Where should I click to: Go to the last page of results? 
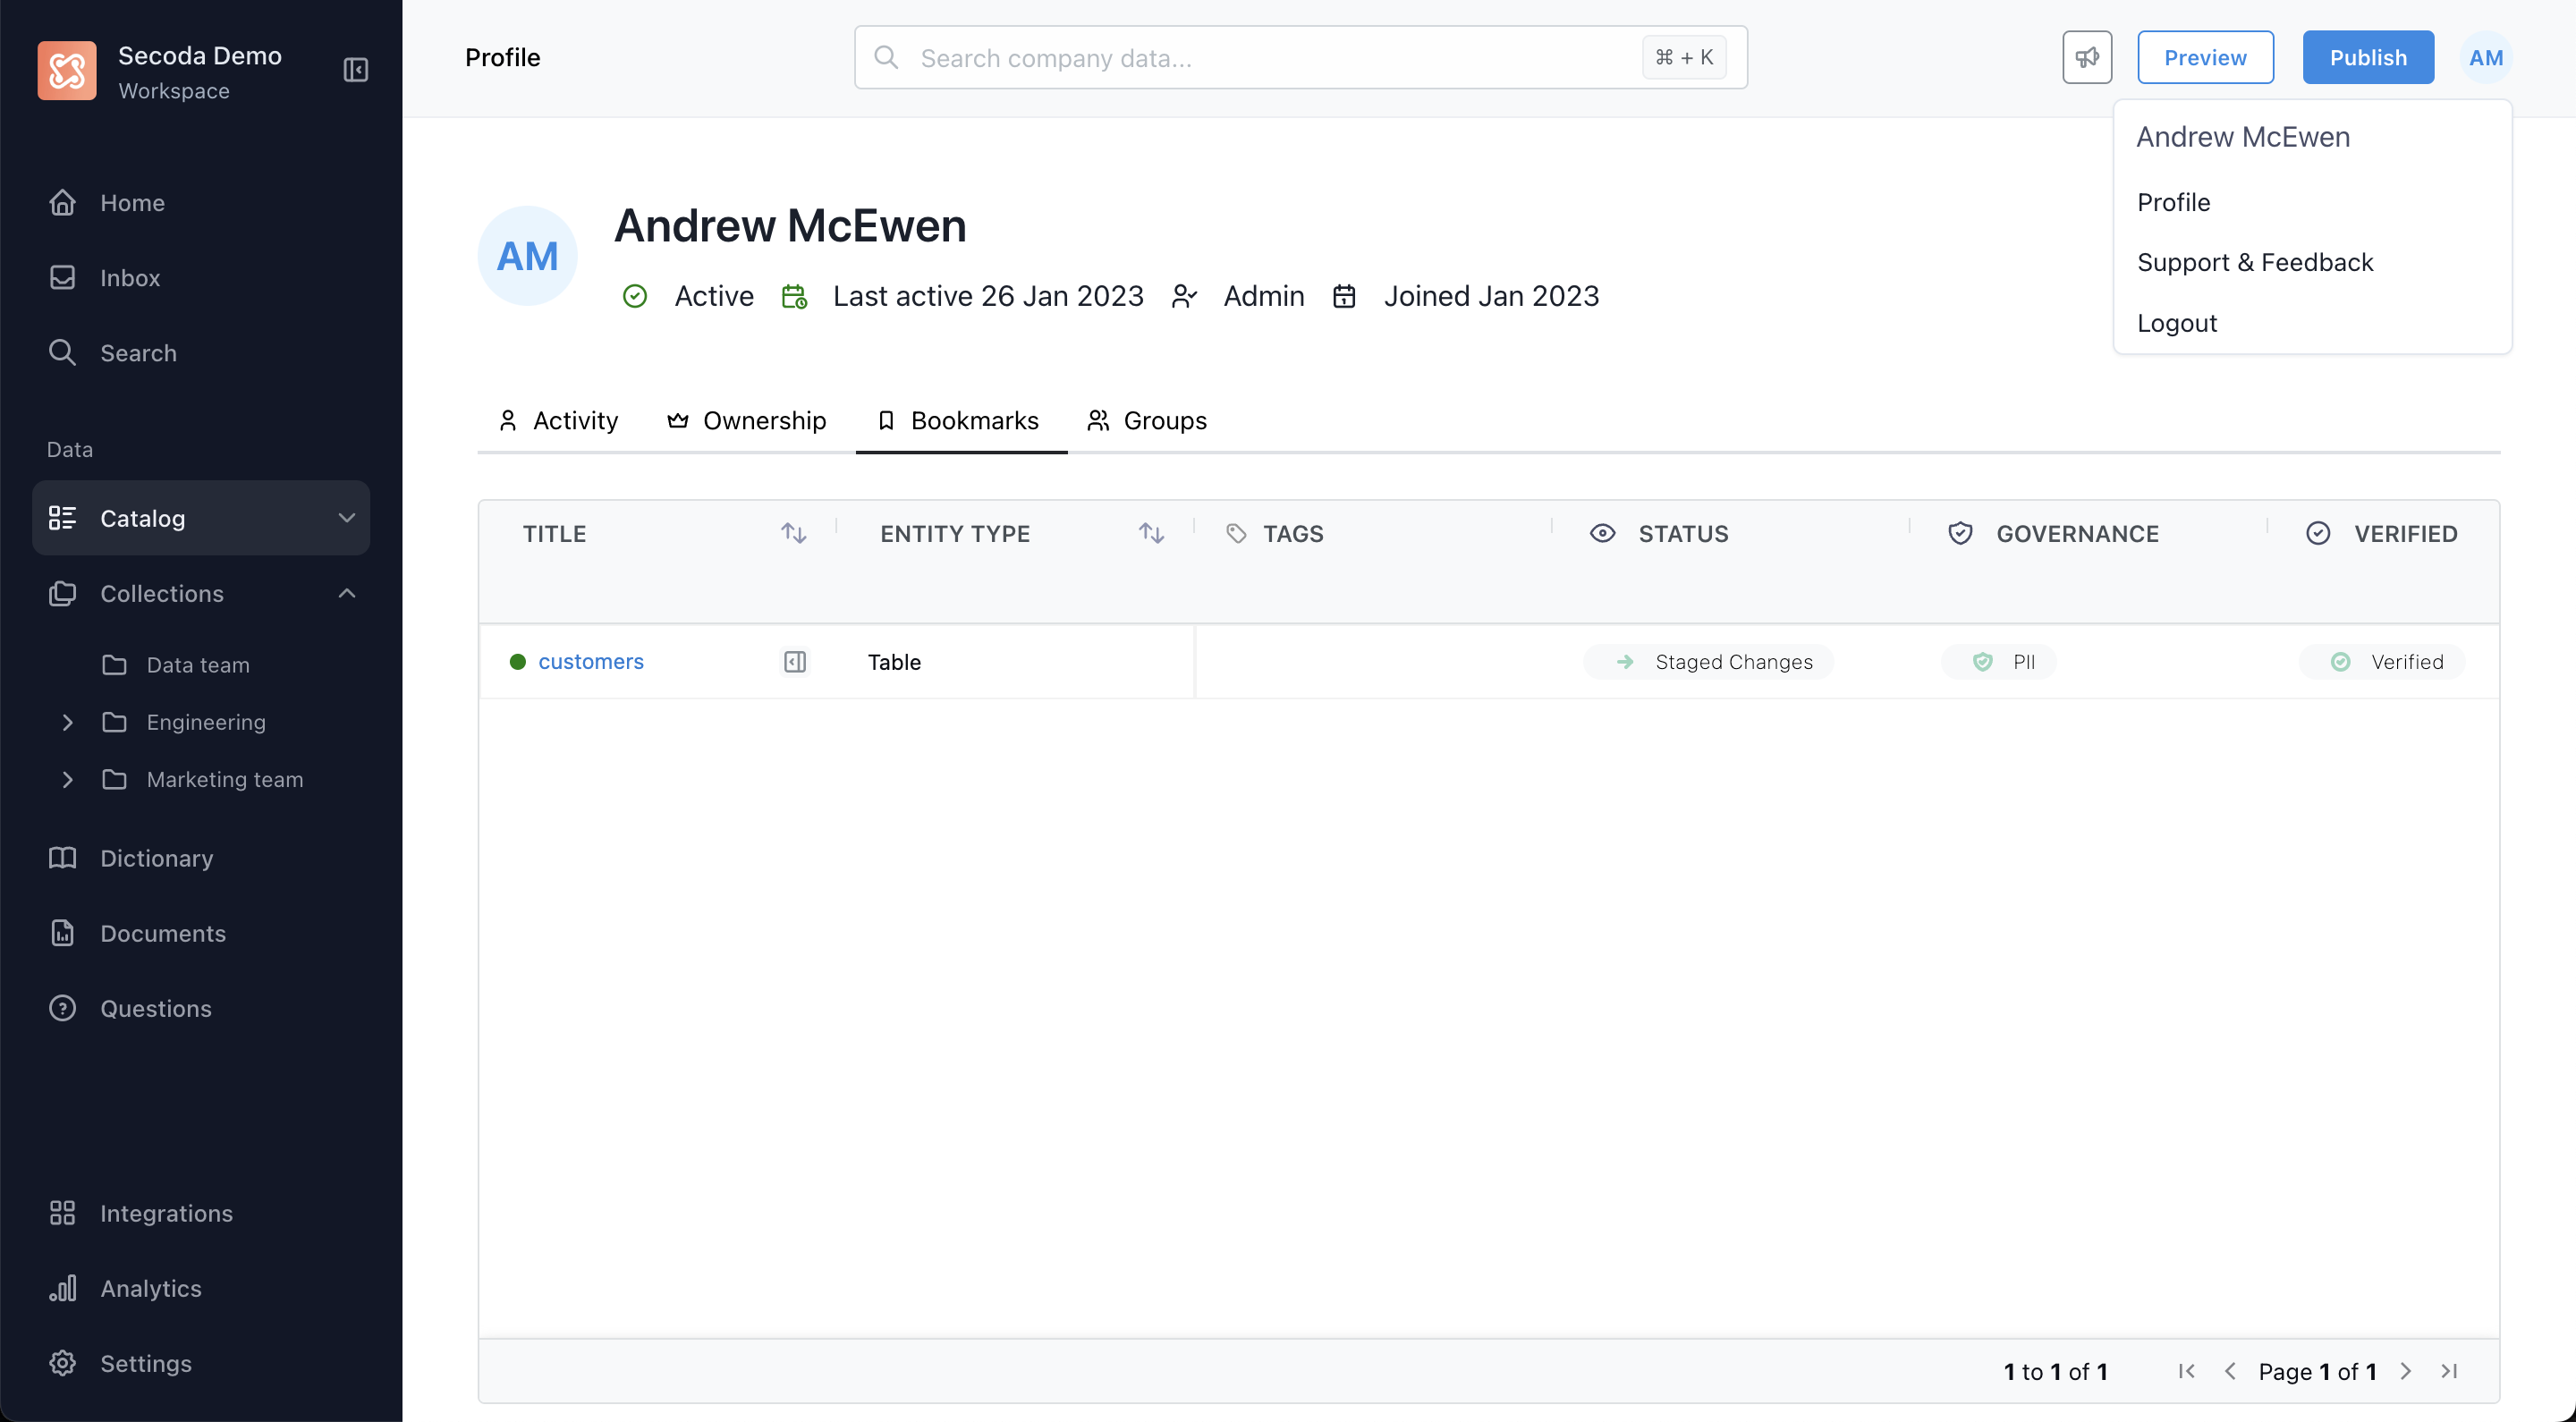[x=2449, y=1371]
